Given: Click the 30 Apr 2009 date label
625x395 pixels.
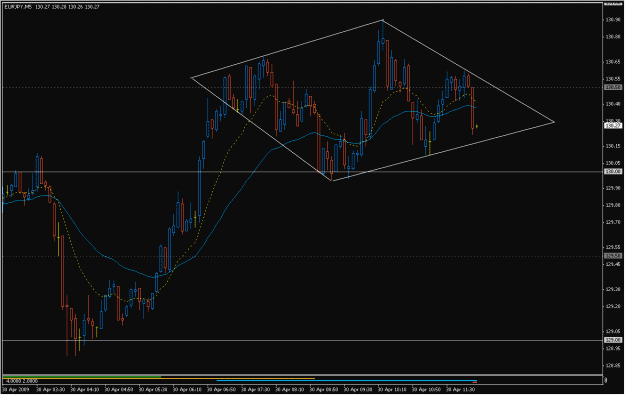Looking at the screenshot, I should pos(16,389).
